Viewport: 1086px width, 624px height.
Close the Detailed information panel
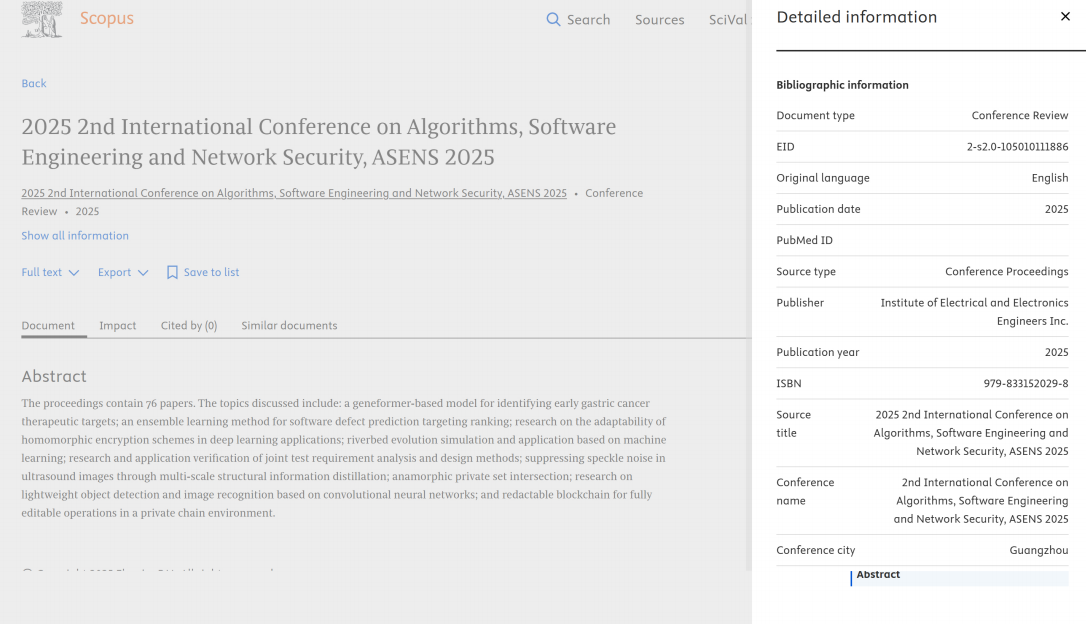1065,17
